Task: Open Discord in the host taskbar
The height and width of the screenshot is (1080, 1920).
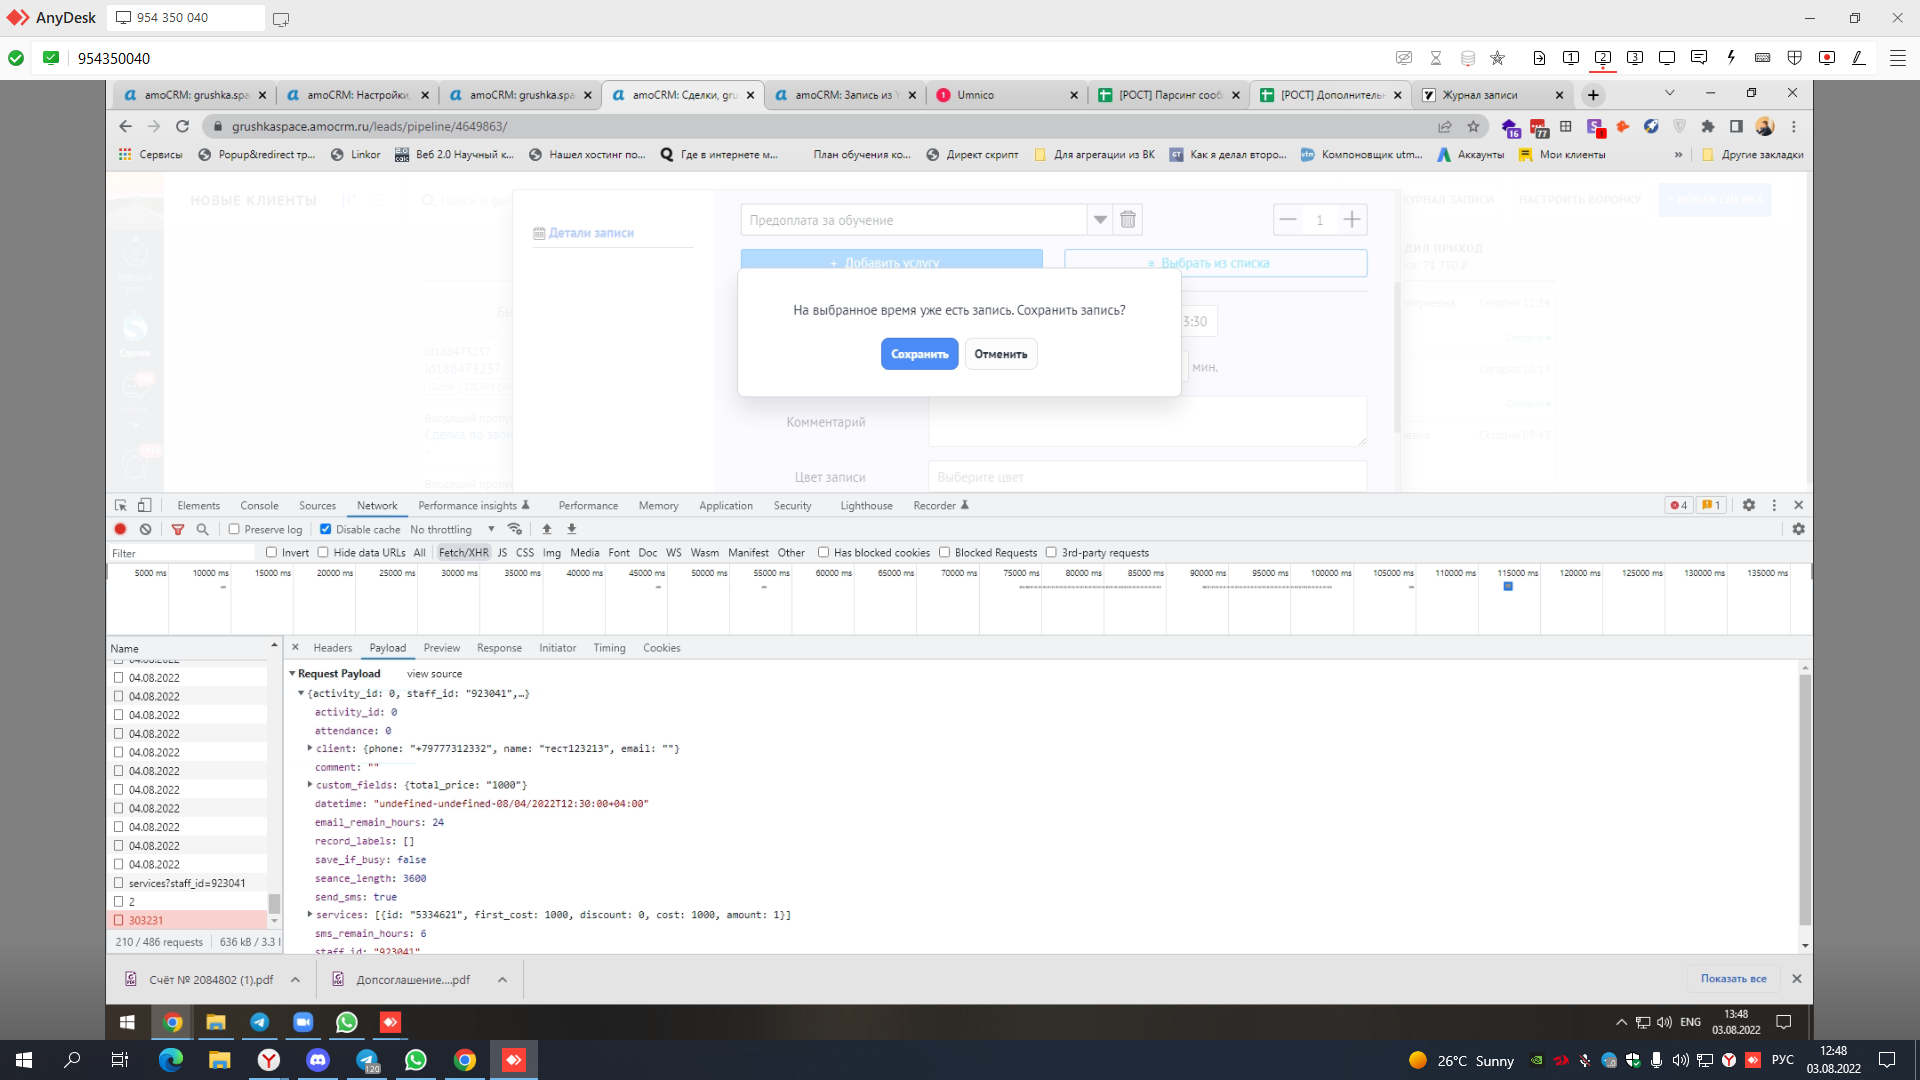Action: pos(318,1060)
